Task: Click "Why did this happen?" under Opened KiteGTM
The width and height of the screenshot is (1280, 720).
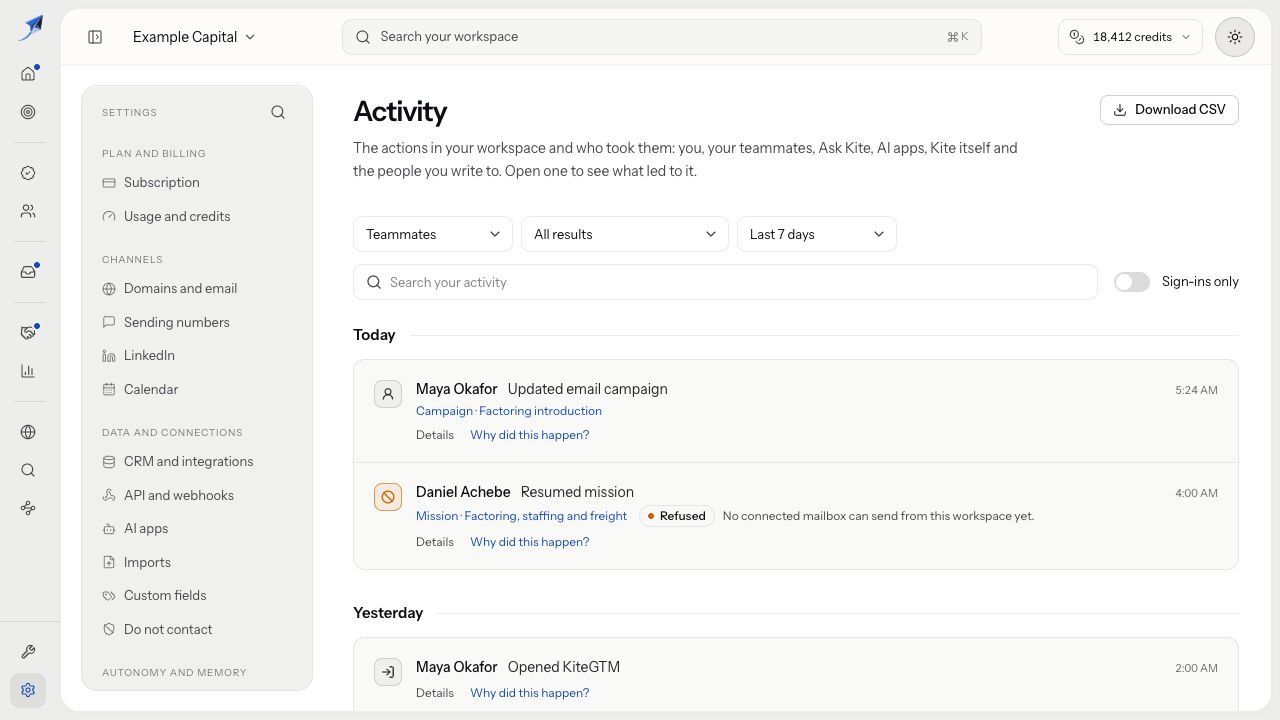Action: (x=530, y=693)
